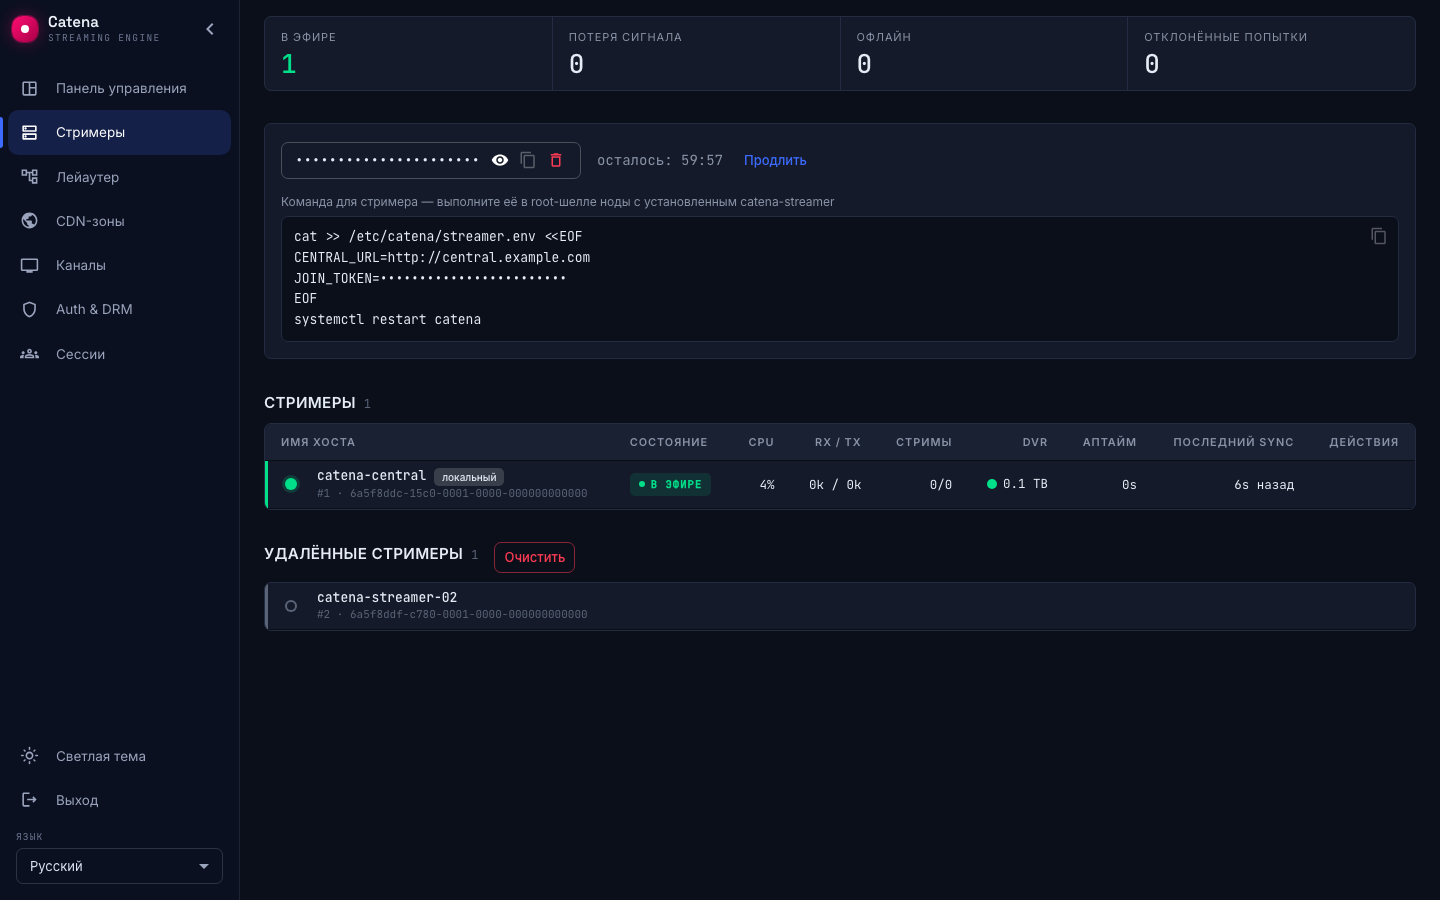Click СОСТОЯНИЕ column header
This screenshot has height=900, width=1440.
click(669, 442)
